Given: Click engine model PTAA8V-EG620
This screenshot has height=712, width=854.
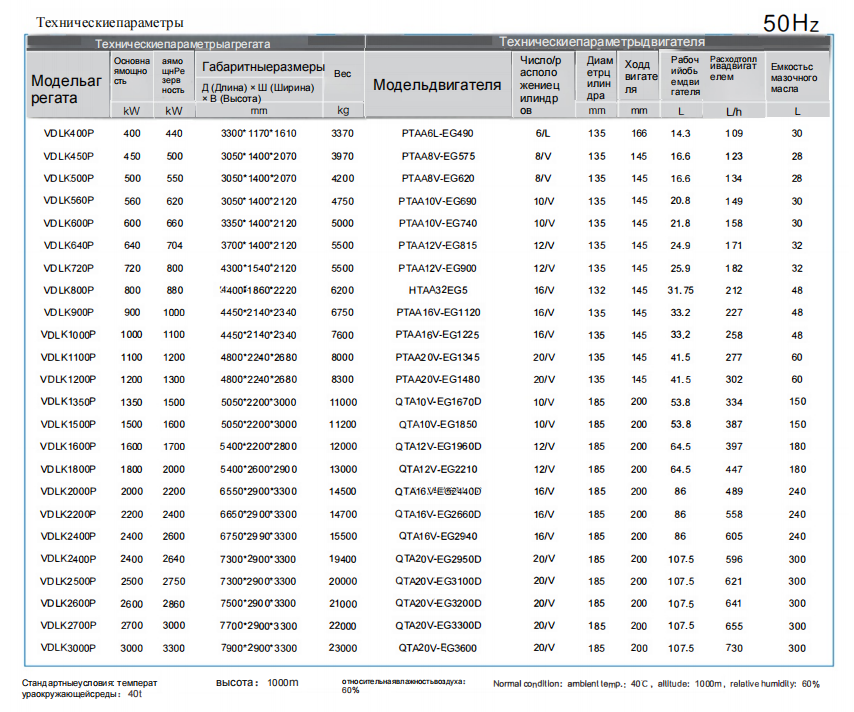Looking at the screenshot, I should (x=438, y=178).
